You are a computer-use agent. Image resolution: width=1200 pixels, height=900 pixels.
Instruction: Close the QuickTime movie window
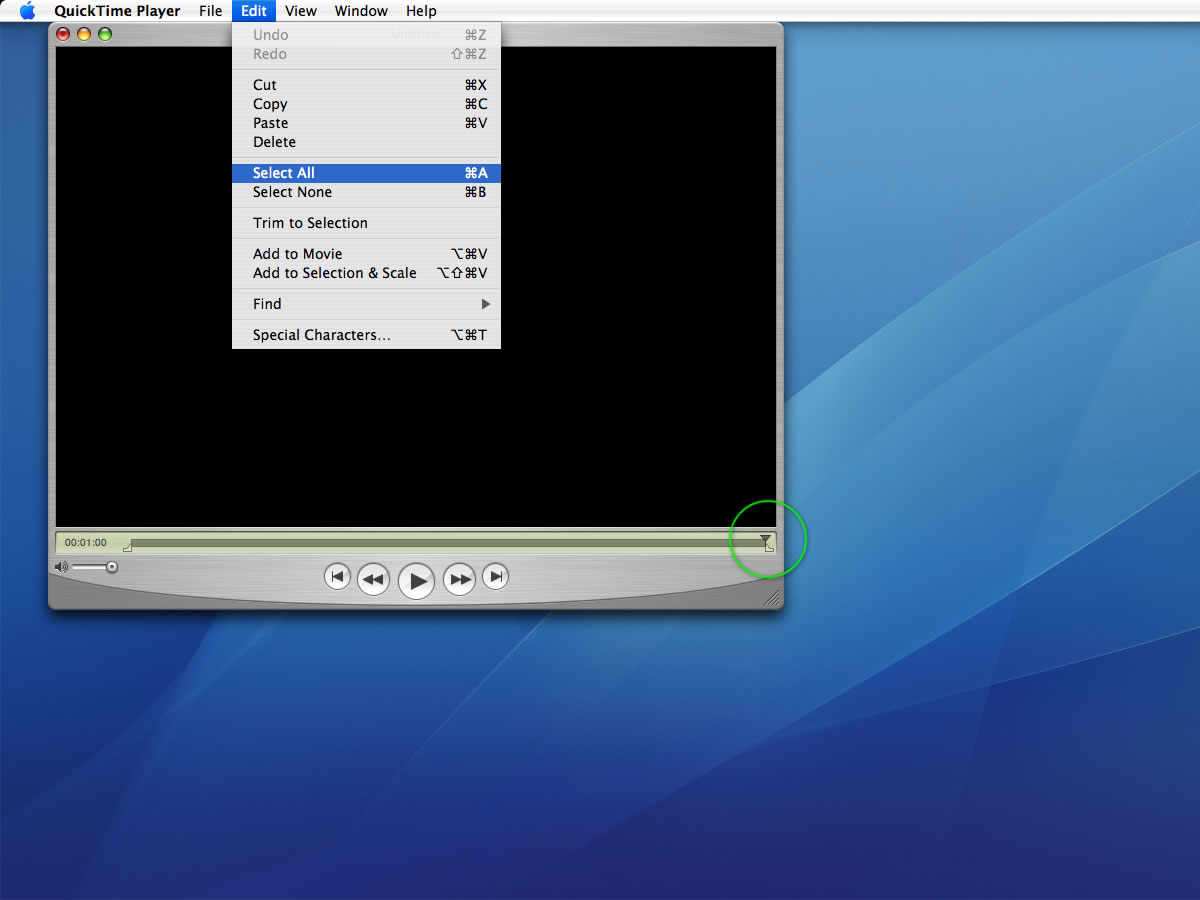63,34
